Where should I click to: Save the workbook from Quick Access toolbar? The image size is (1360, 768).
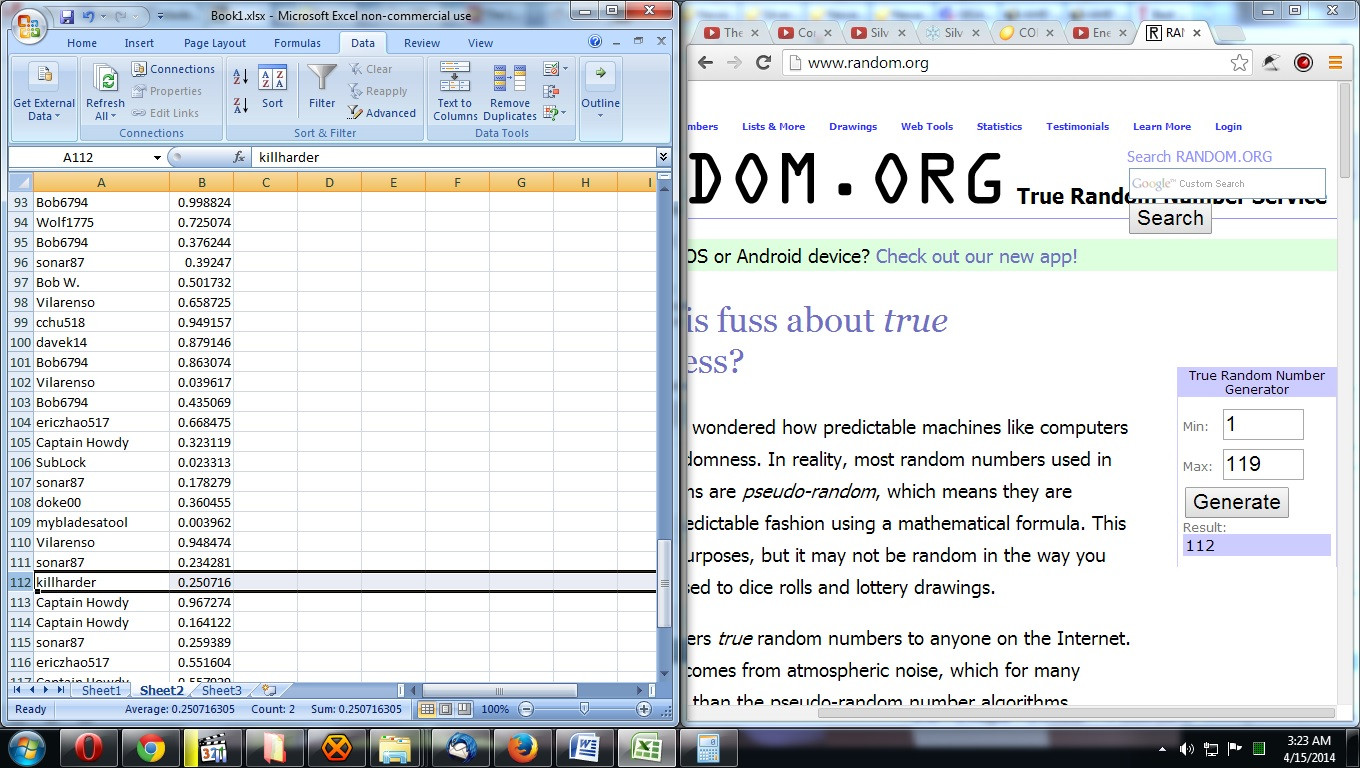67,17
